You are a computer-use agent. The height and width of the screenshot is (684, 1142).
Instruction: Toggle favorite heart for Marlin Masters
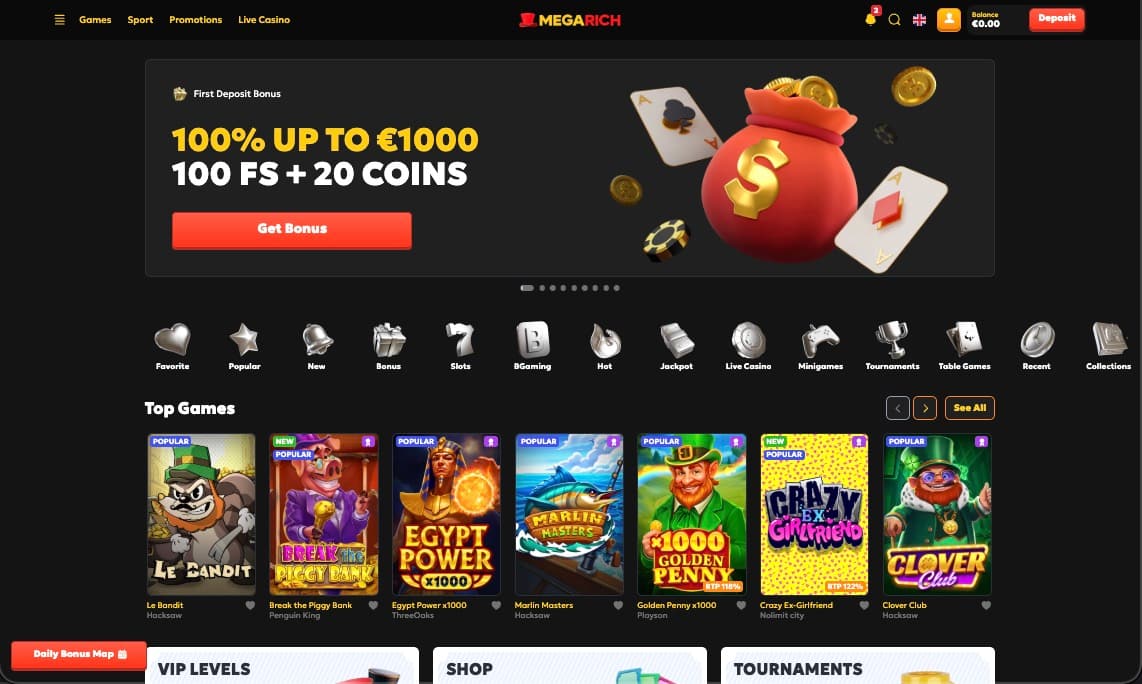click(x=618, y=605)
